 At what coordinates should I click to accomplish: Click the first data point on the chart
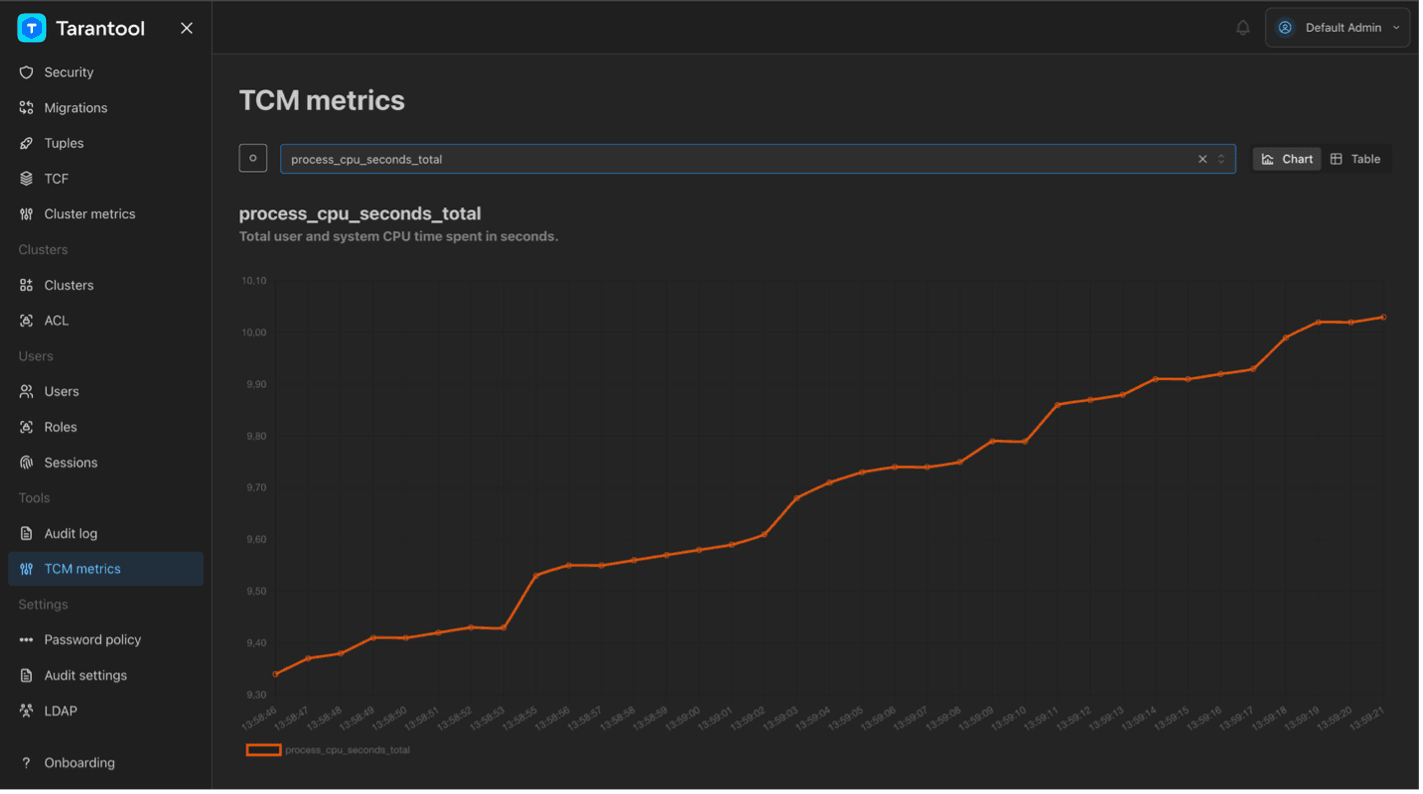point(277,675)
